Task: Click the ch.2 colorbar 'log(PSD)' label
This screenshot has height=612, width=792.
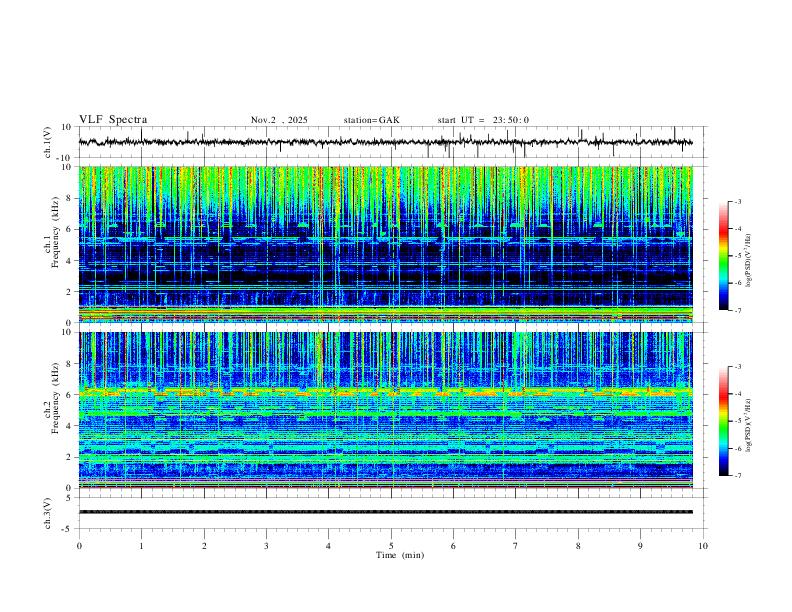Action: 748,425
